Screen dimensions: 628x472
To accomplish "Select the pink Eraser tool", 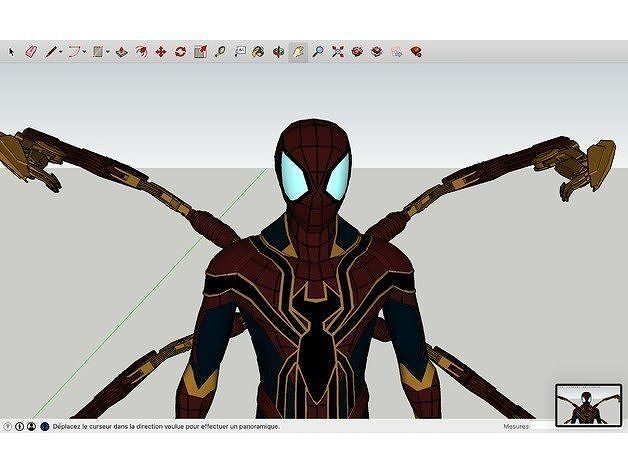I will coord(31,52).
